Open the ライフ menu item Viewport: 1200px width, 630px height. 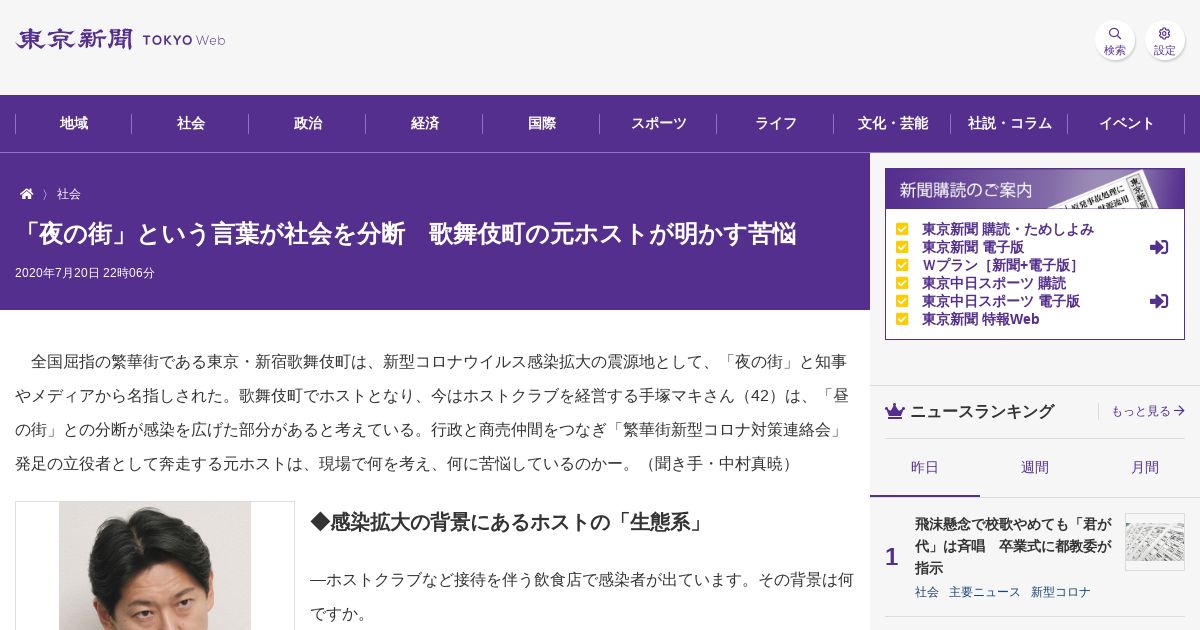pyautogui.click(x=776, y=124)
